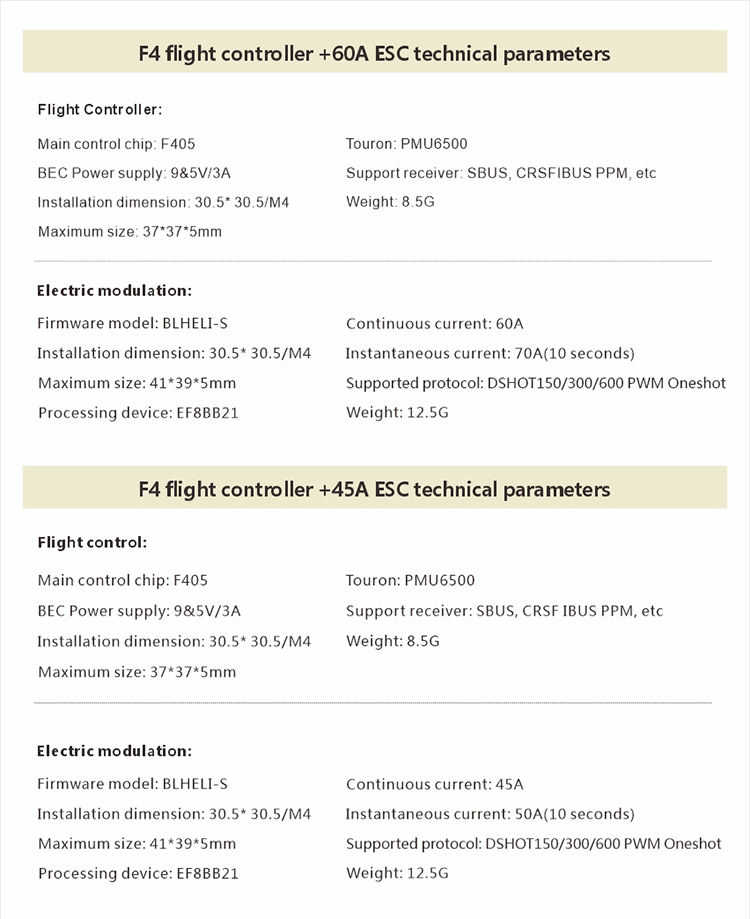Click the 45A section's "Electric modulation:" subheading
The width and height of the screenshot is (750, 919).
114,751
